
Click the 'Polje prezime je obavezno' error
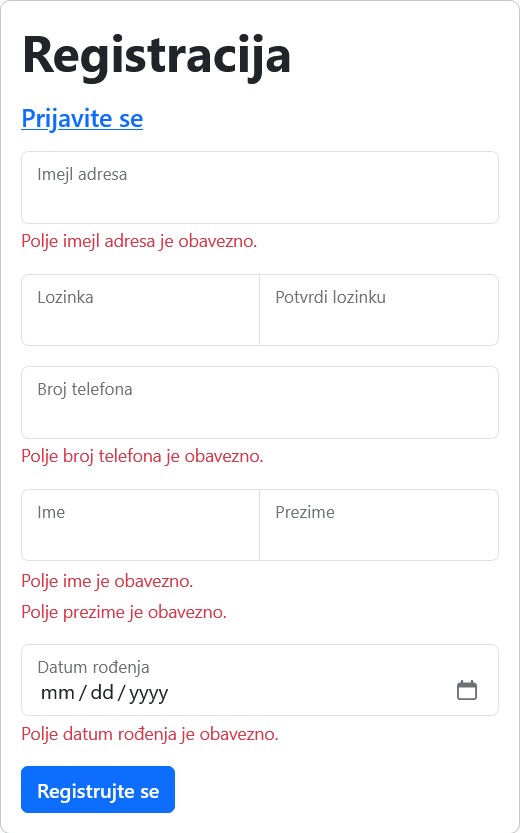pos(124,612)
